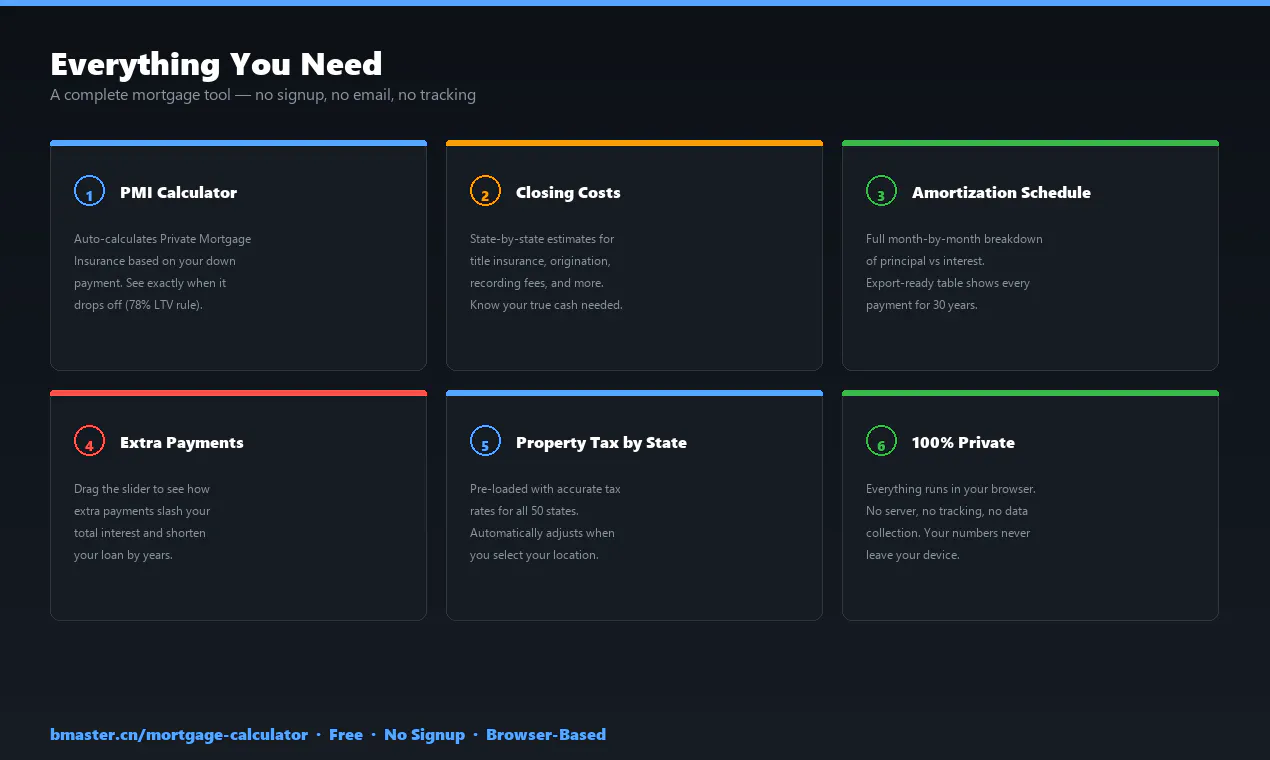Click the complete mortgage tool subtitle
1270x760 pixels.
pos(263,95)
